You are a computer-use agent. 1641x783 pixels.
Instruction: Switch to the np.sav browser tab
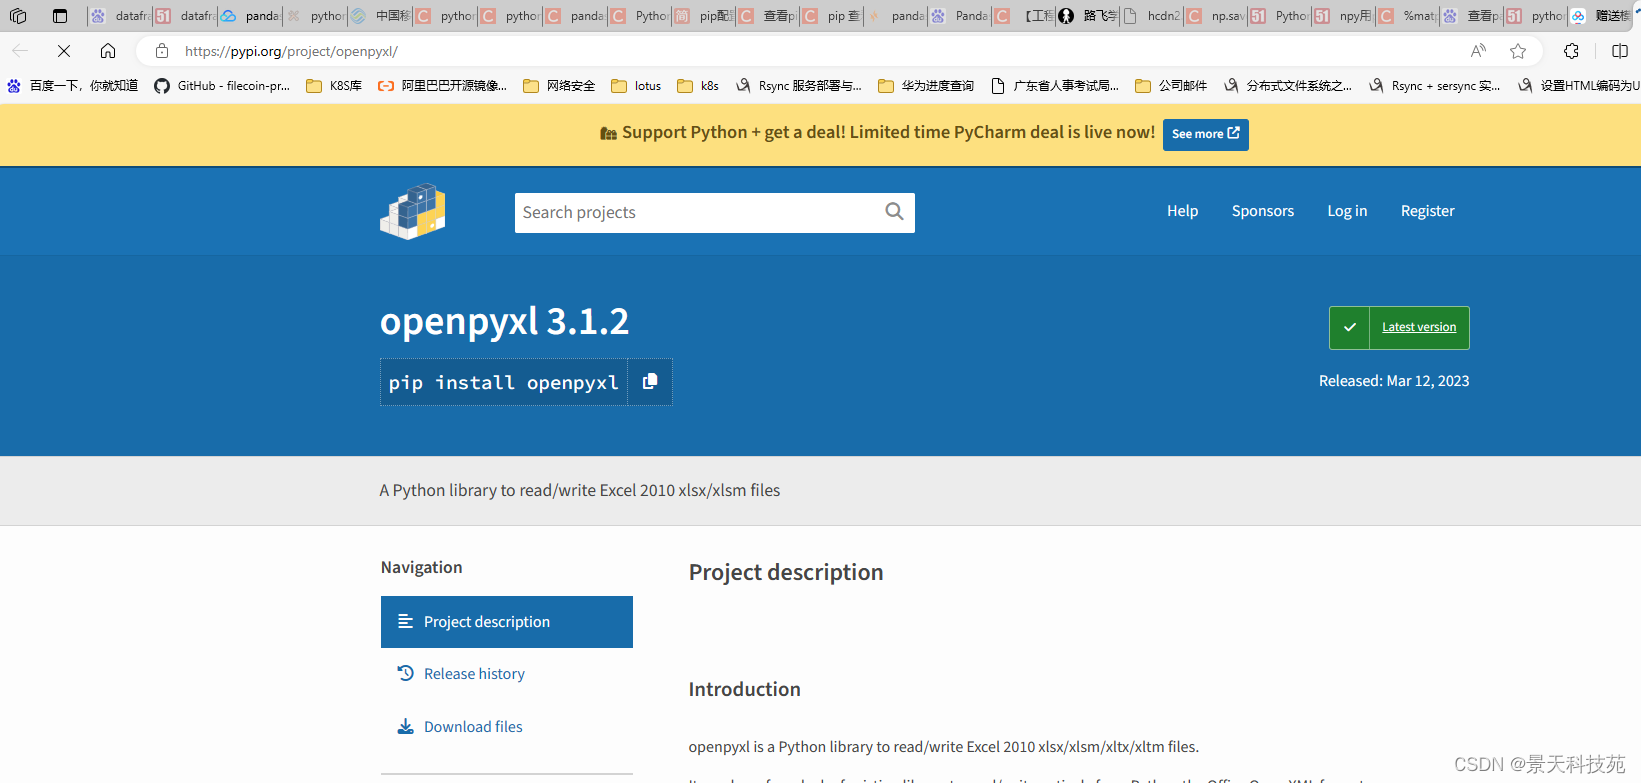tap(1217, 16)
